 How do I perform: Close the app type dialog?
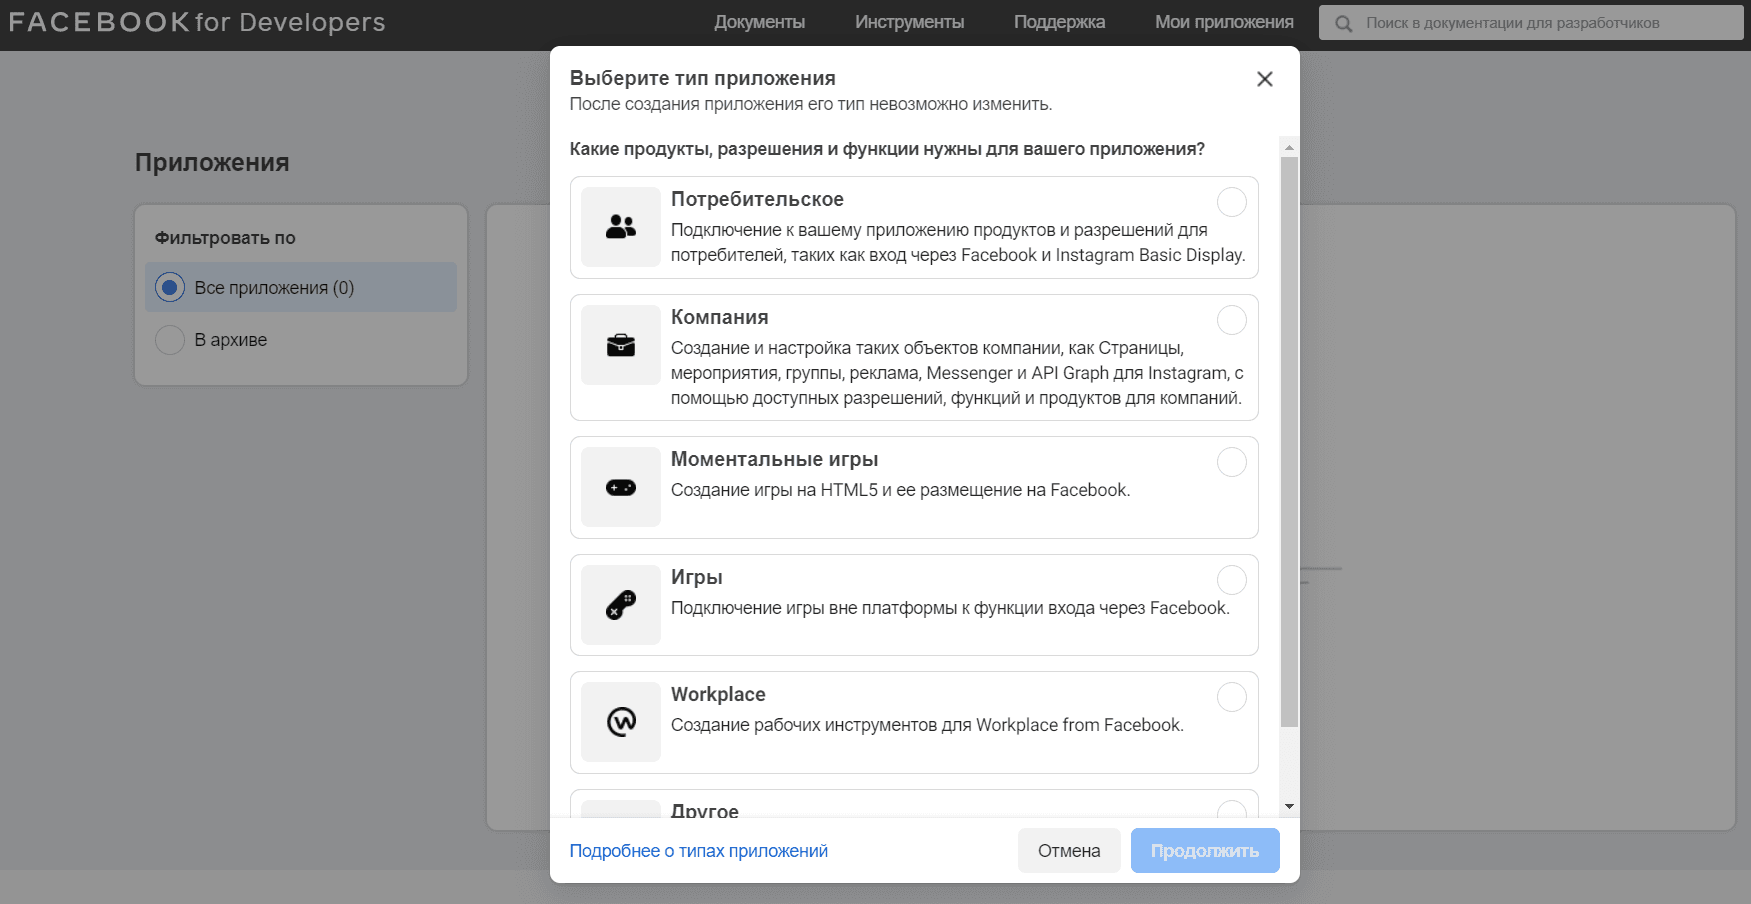(1265, 79)
